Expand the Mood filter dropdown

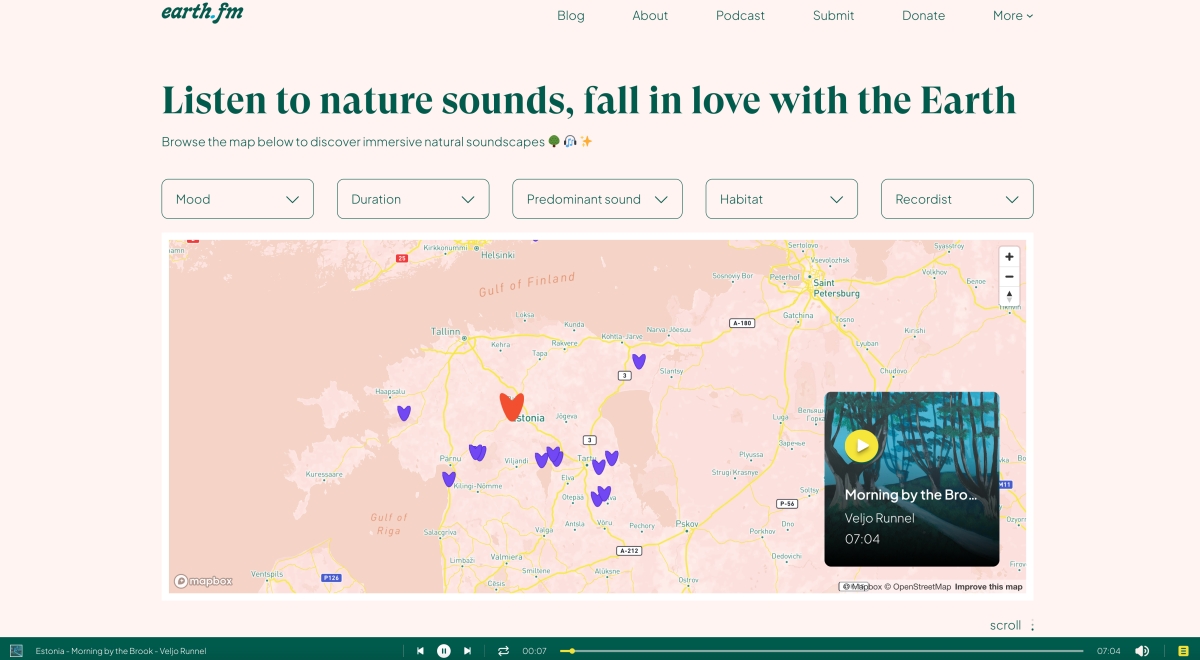click(237, 199)
